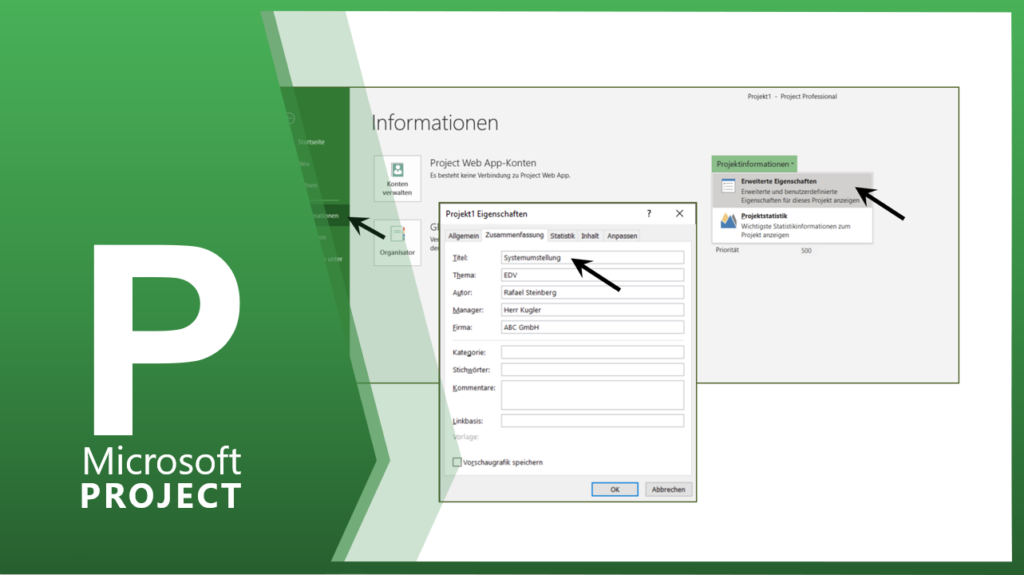This screenshot has height=575, width=1024.
Task: Switch to the Allgemein tab
Action: [464, 236]
